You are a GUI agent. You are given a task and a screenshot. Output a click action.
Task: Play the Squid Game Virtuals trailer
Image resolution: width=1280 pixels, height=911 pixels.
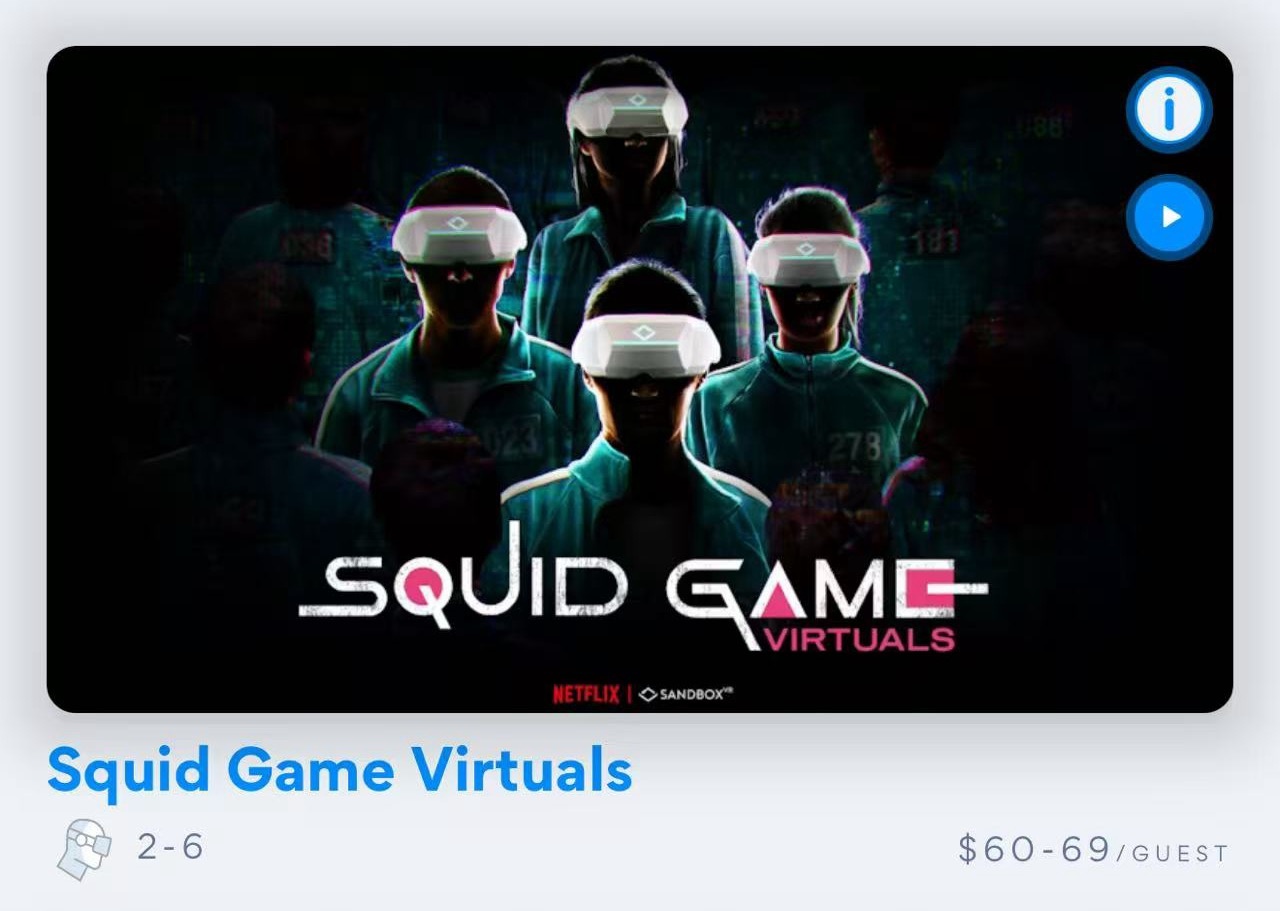point(1169,217)
